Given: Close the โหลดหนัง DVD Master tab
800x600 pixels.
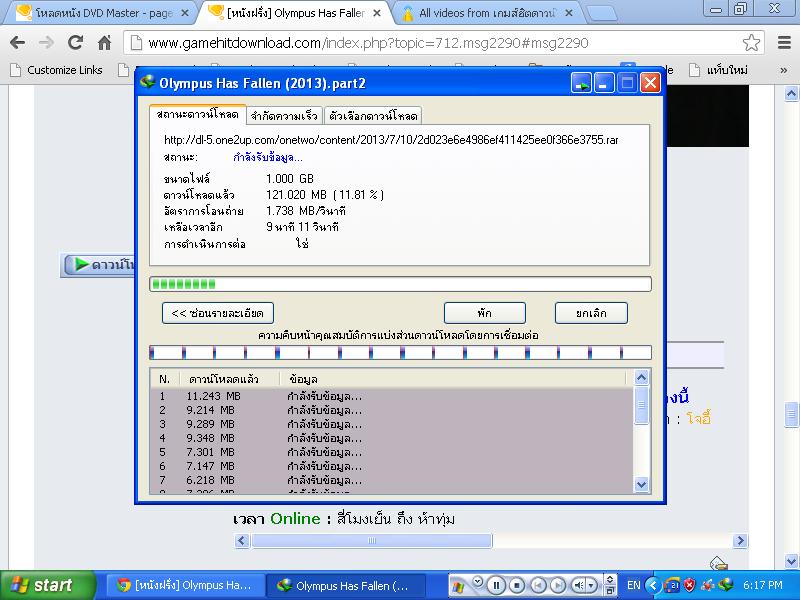Looking at the screenshot, I should (185, 13).
